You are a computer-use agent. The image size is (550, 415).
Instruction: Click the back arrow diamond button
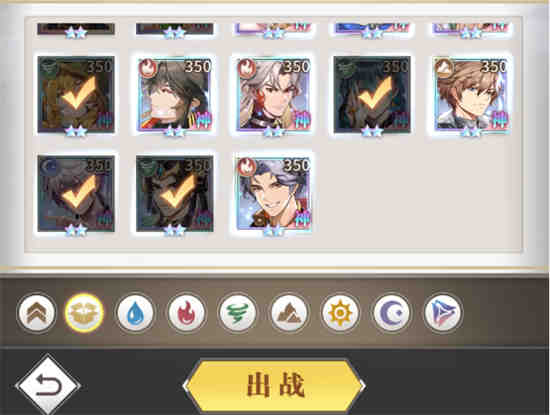(x=48, y=385)
